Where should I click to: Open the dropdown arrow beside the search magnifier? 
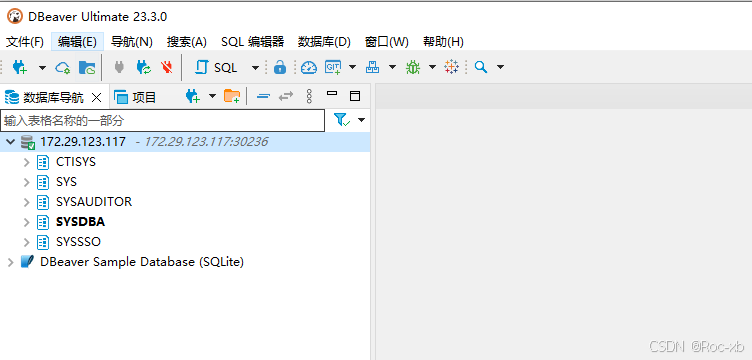click(x=500, y=67)
